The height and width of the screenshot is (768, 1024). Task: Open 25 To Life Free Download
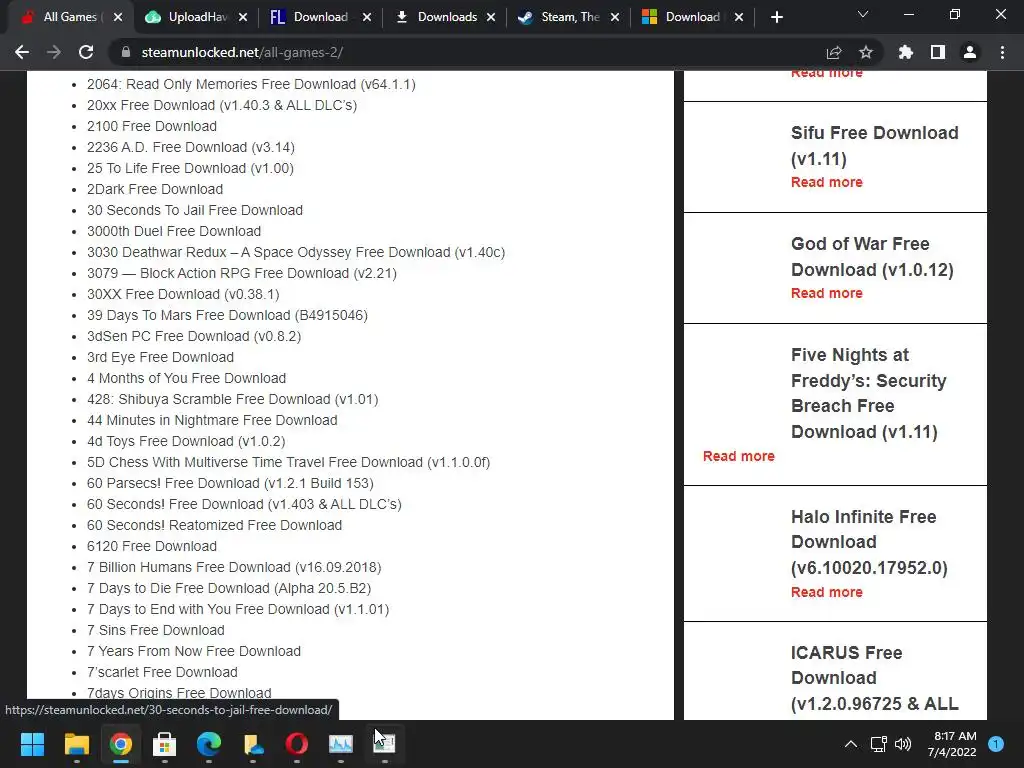pos(190,168)
